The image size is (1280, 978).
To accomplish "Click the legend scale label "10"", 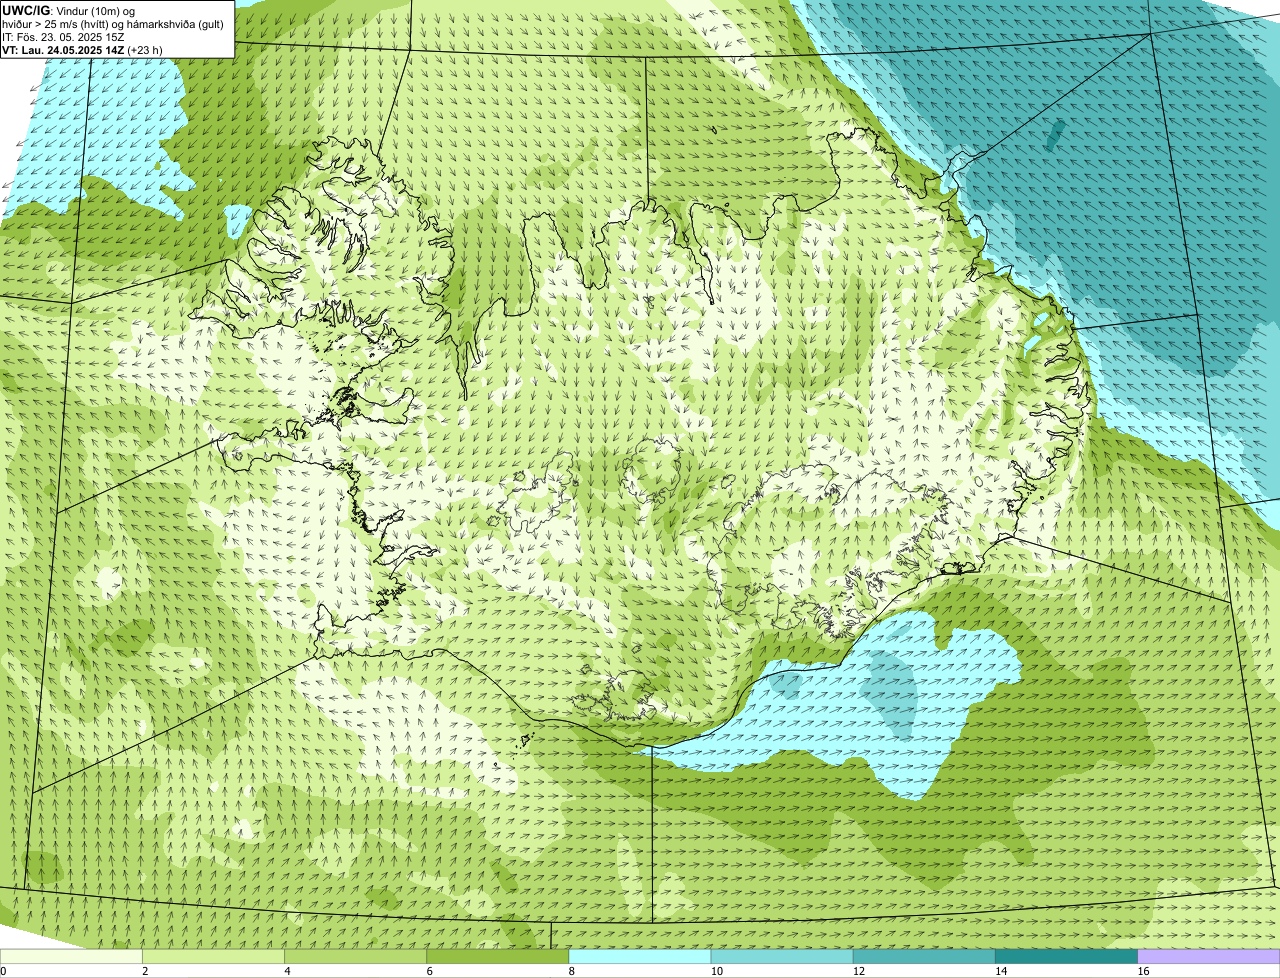I will (717, 971).
